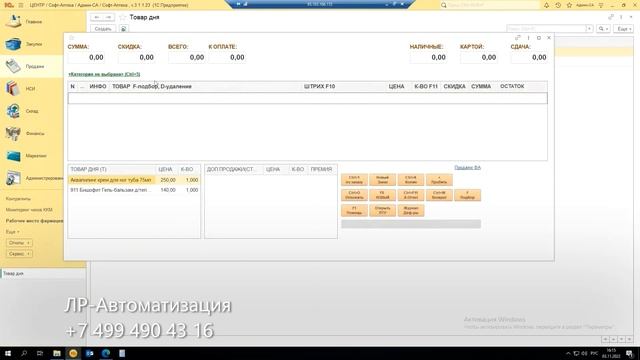Expand the Ещё item in the sidebar
The width and height of the screenshot is (640, 360).
click(12, 232)
